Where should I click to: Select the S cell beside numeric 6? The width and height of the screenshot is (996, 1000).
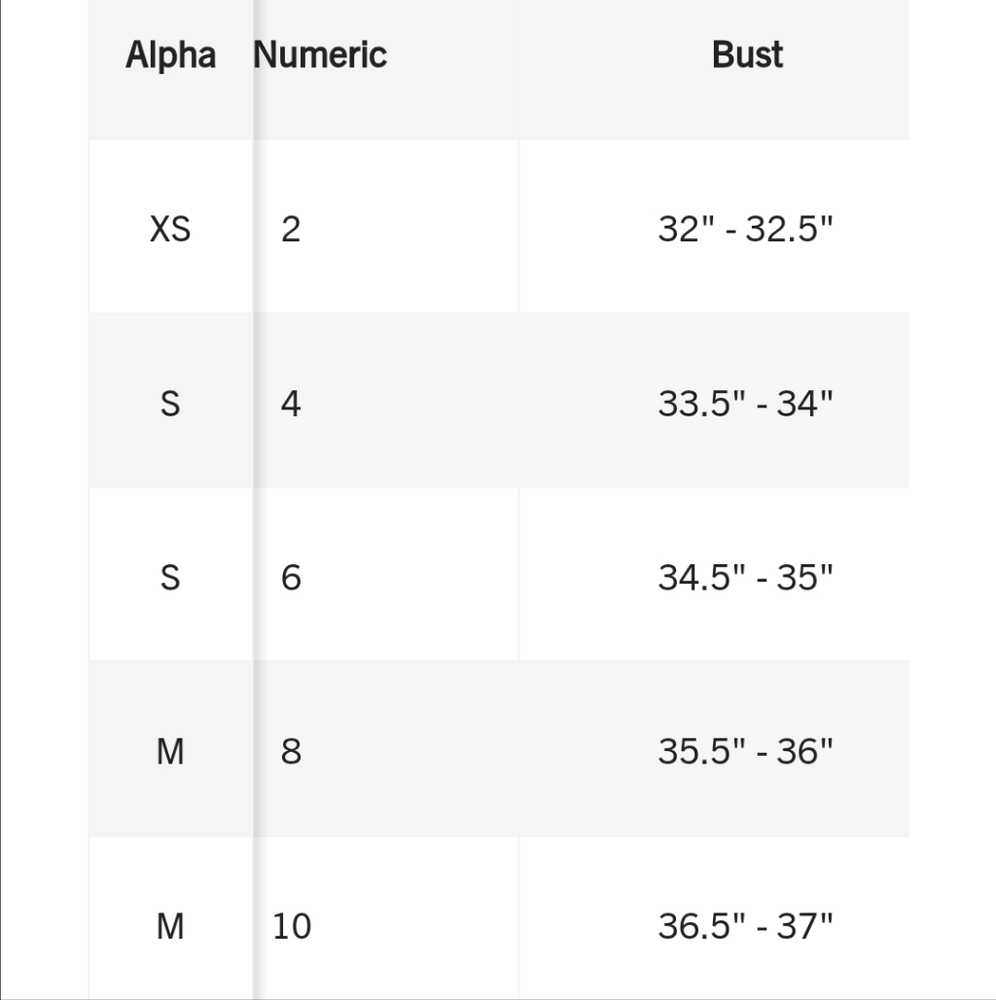tap(170, 577)
